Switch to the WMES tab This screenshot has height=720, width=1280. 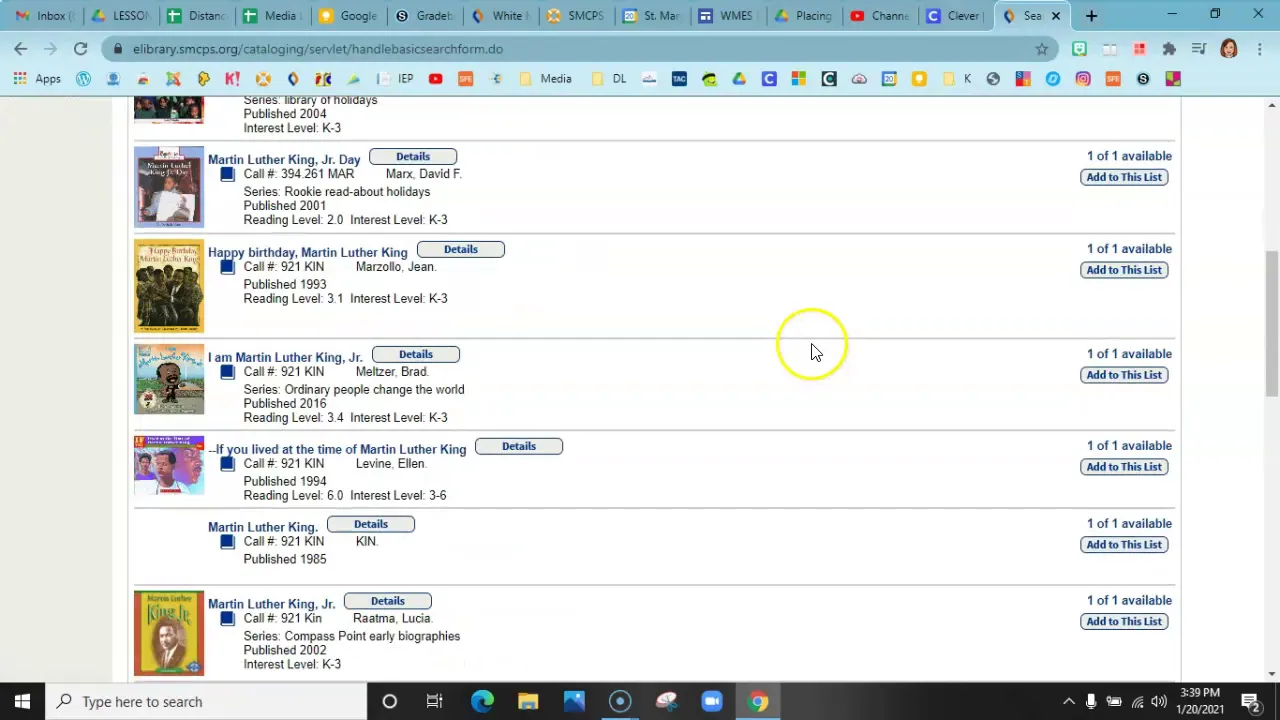tap(728, 15)
